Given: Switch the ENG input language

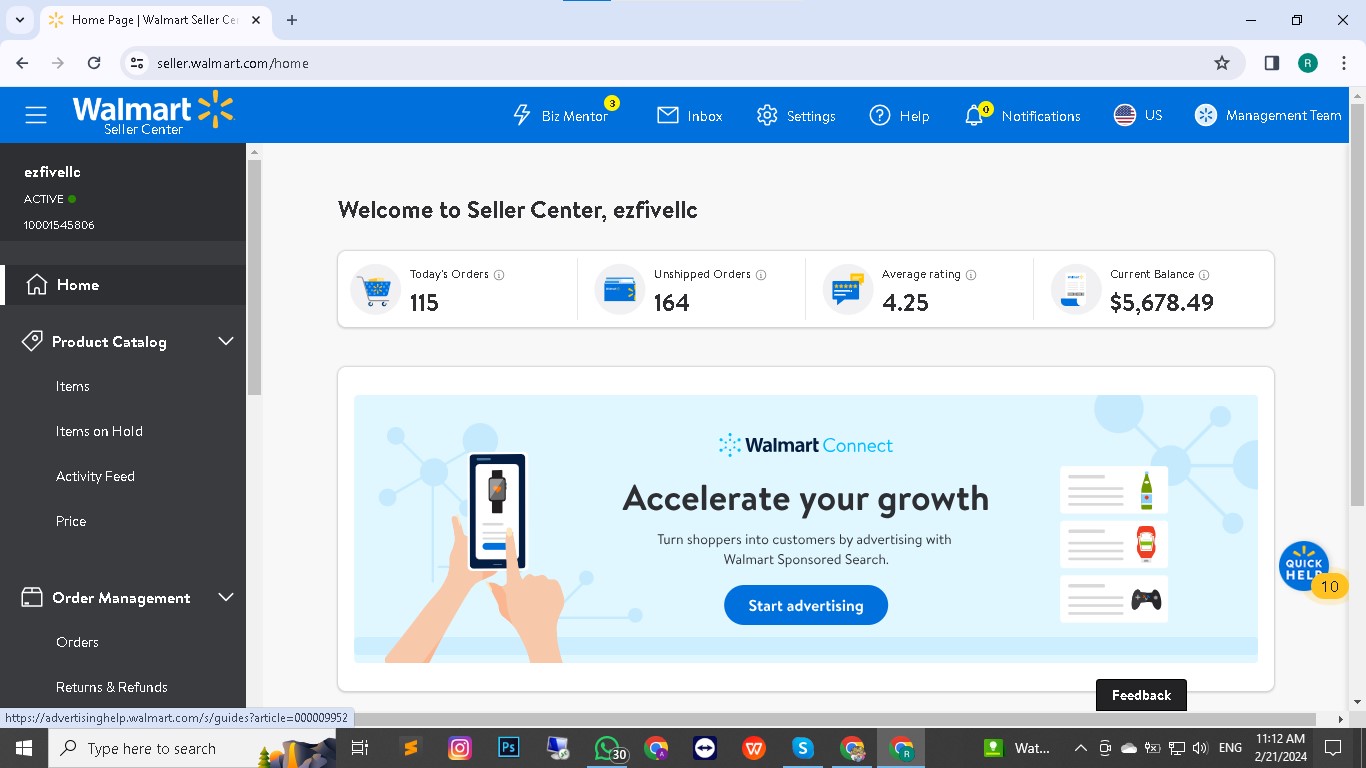Looking at the screenshot, I should [1230, 748].
